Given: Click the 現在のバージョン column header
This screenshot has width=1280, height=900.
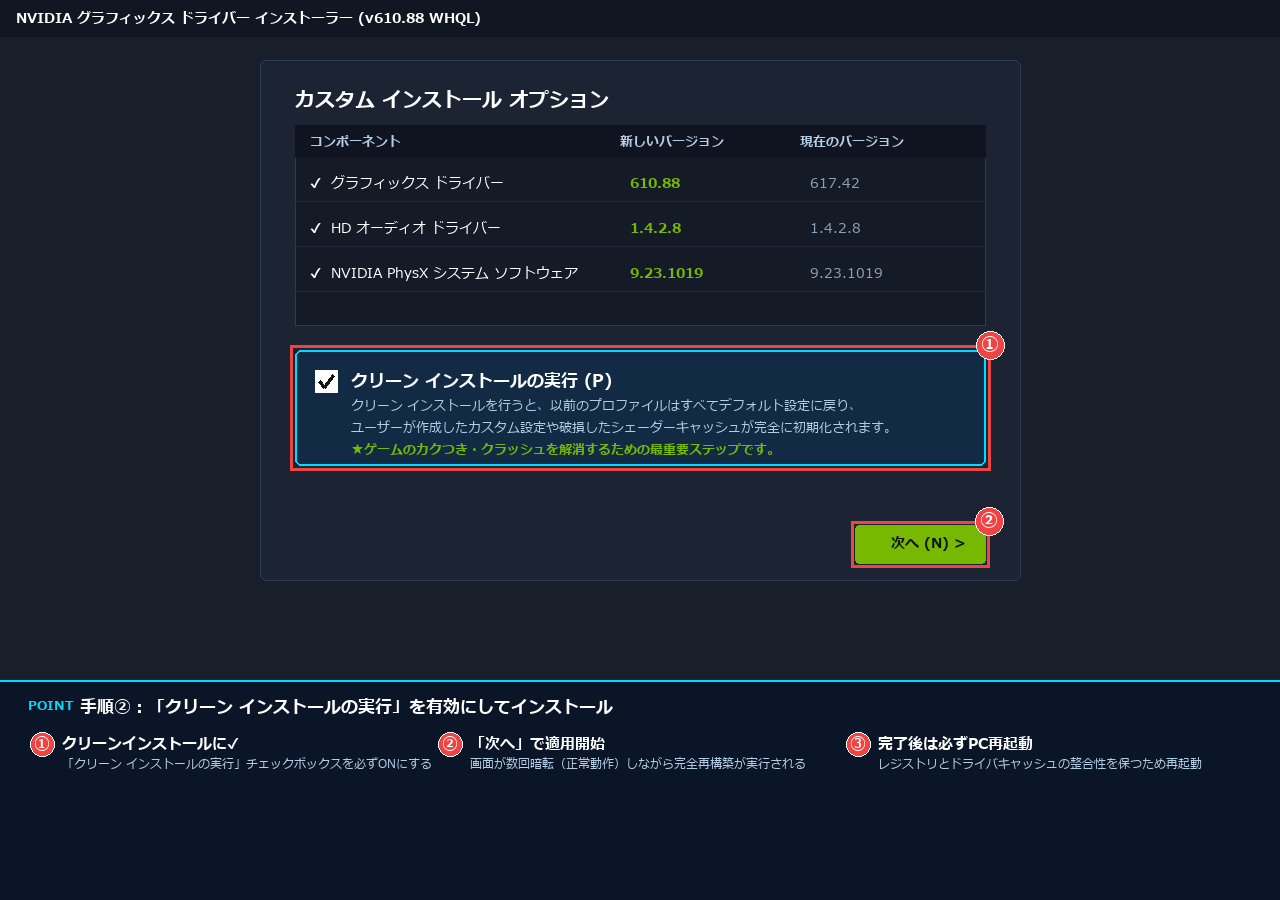Looking at the screenshot, I should pos(852,141).
